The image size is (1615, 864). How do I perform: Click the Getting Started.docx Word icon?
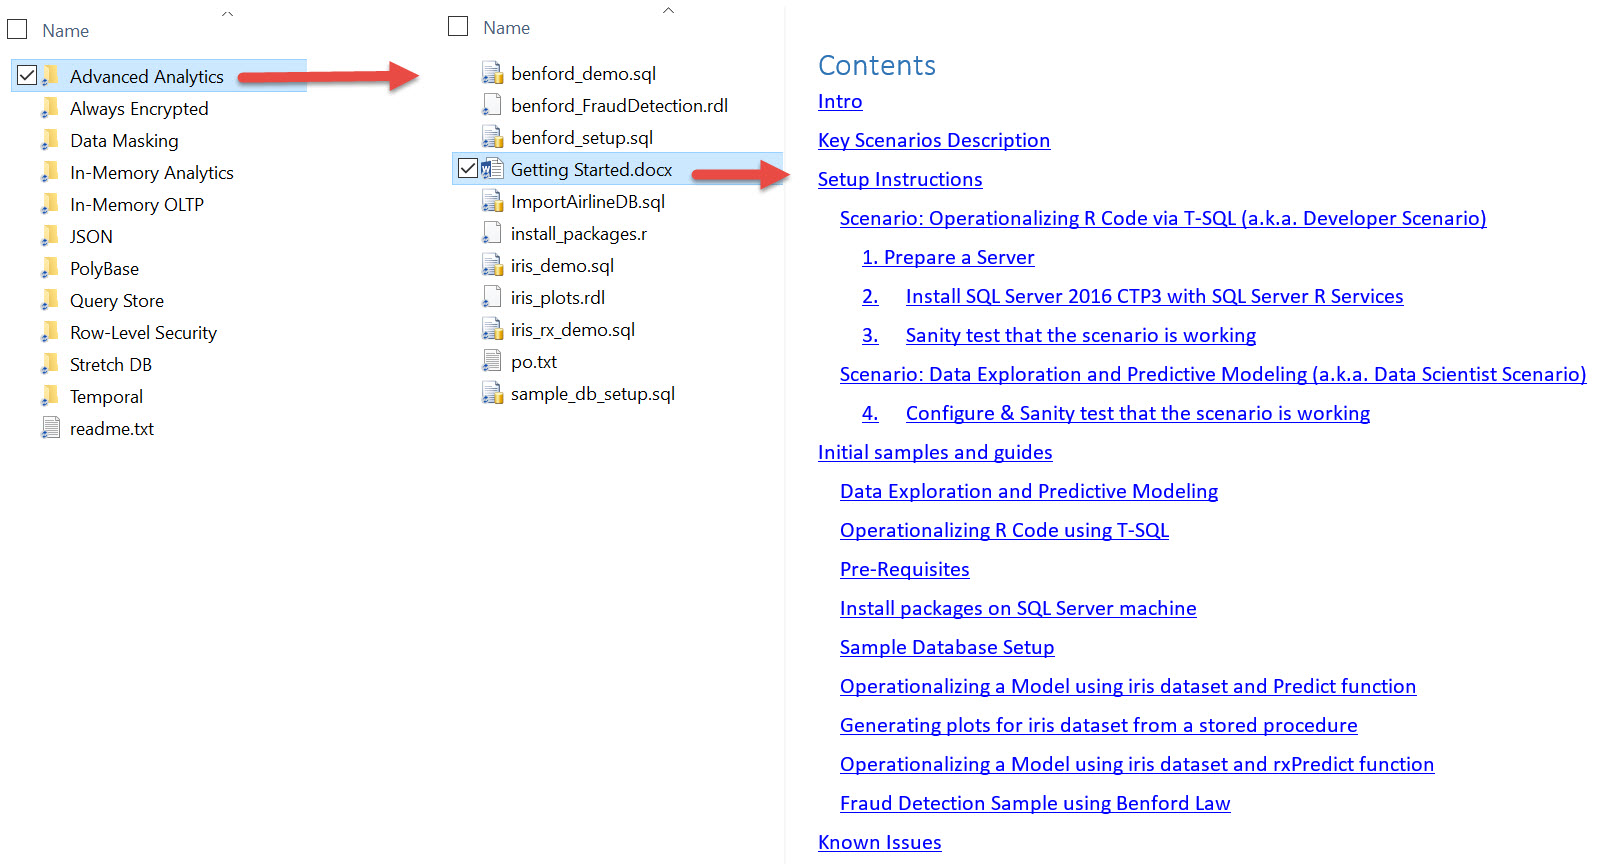492,169
